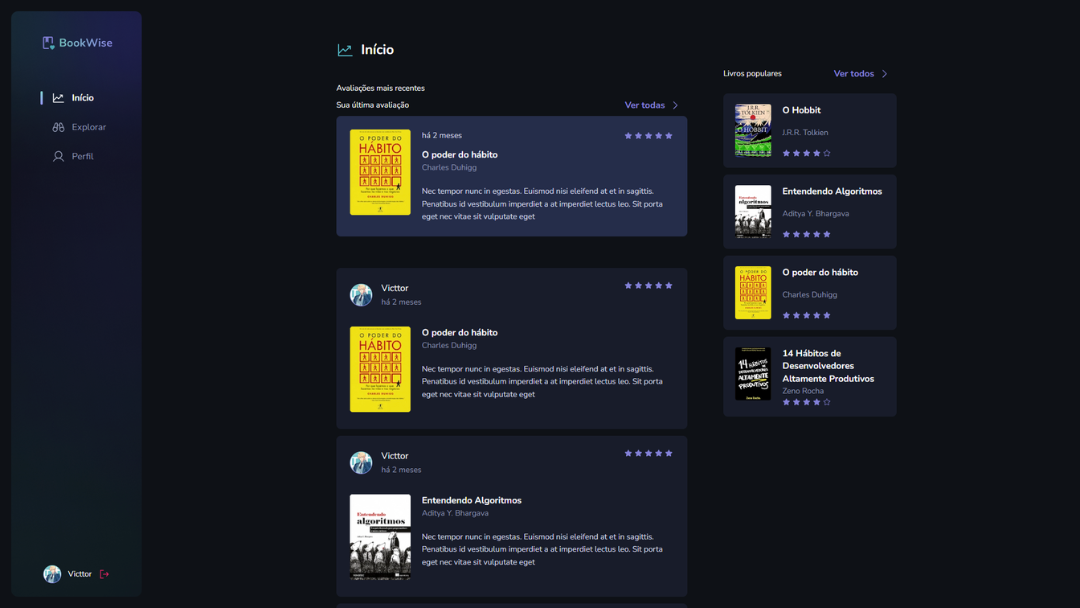Image resolution: width=1080 pixels, height=608 pixels.
Task: Click the book cover in Sua última avaliação card
Action: click(x=380, y=172)
